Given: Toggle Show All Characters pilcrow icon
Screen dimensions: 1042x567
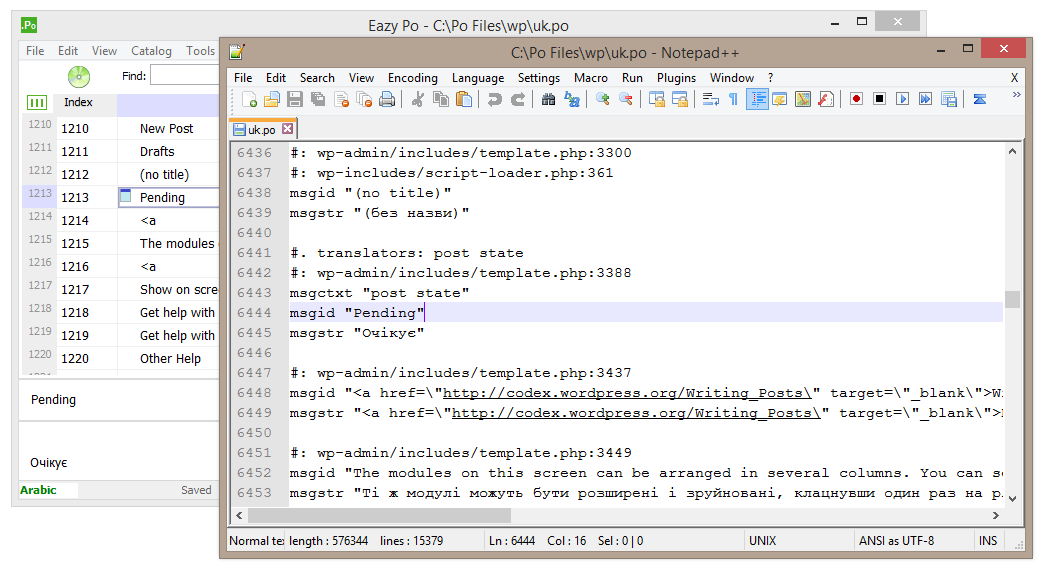Looking at the screenshot, I should [733, 99].
